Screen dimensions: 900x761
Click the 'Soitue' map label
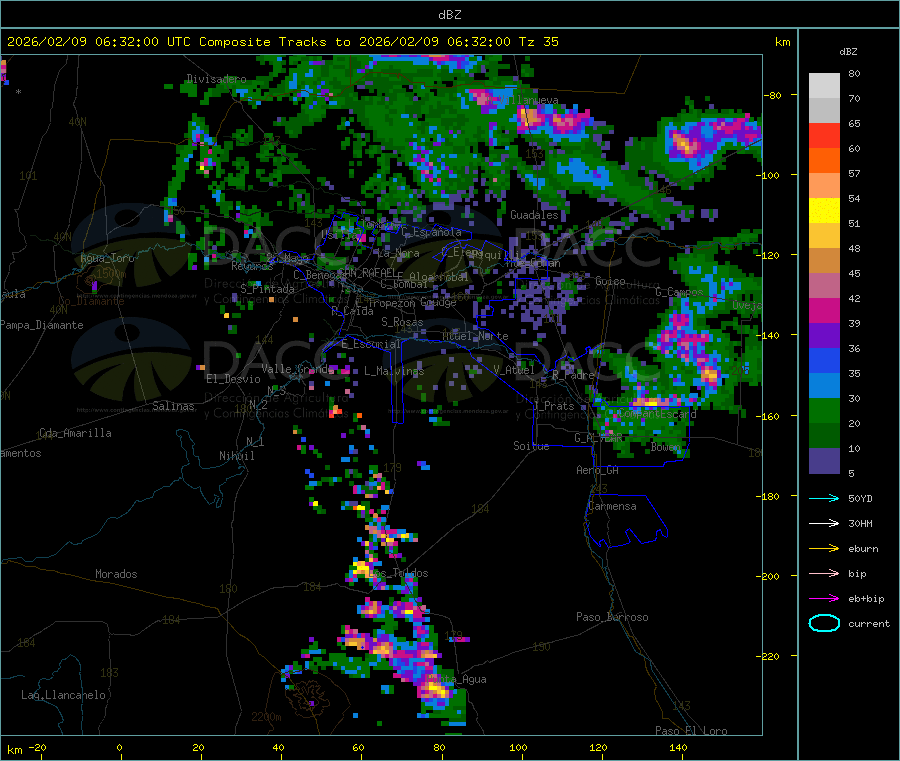pos(531,446)
